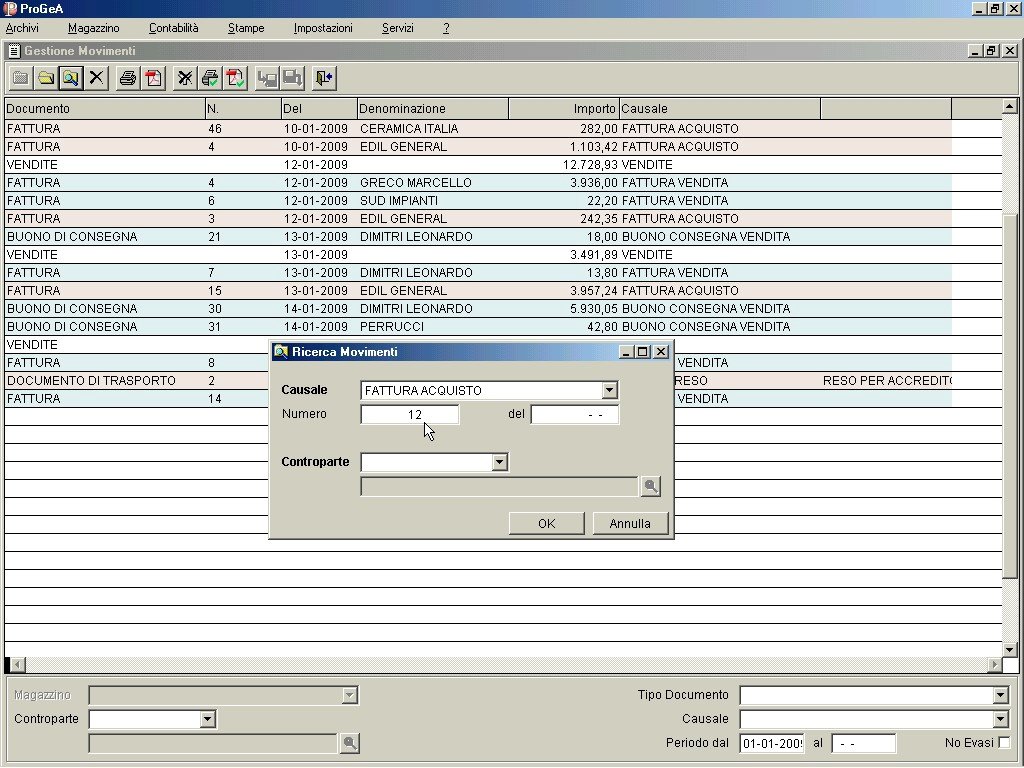The width and height of the screenshot is (1024, 768).
Task: Open the Stampe menu
Action: (x=246, y=28)
